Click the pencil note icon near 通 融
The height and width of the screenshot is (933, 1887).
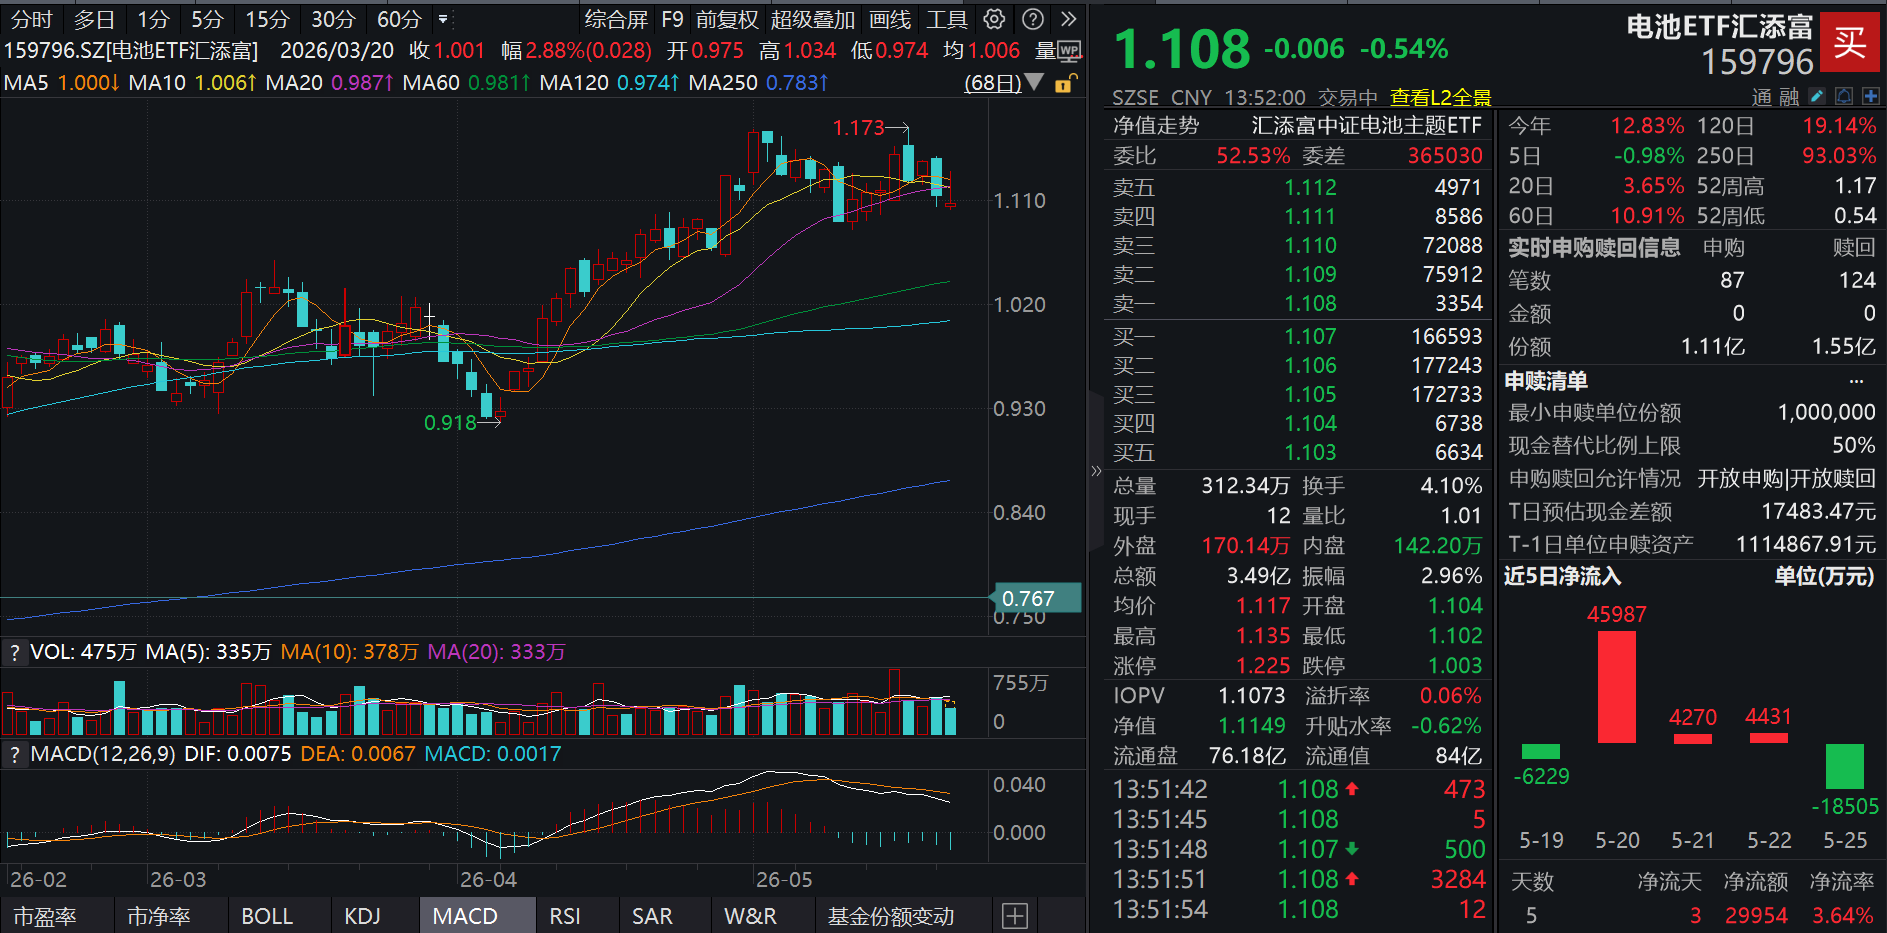[1817, 96]
